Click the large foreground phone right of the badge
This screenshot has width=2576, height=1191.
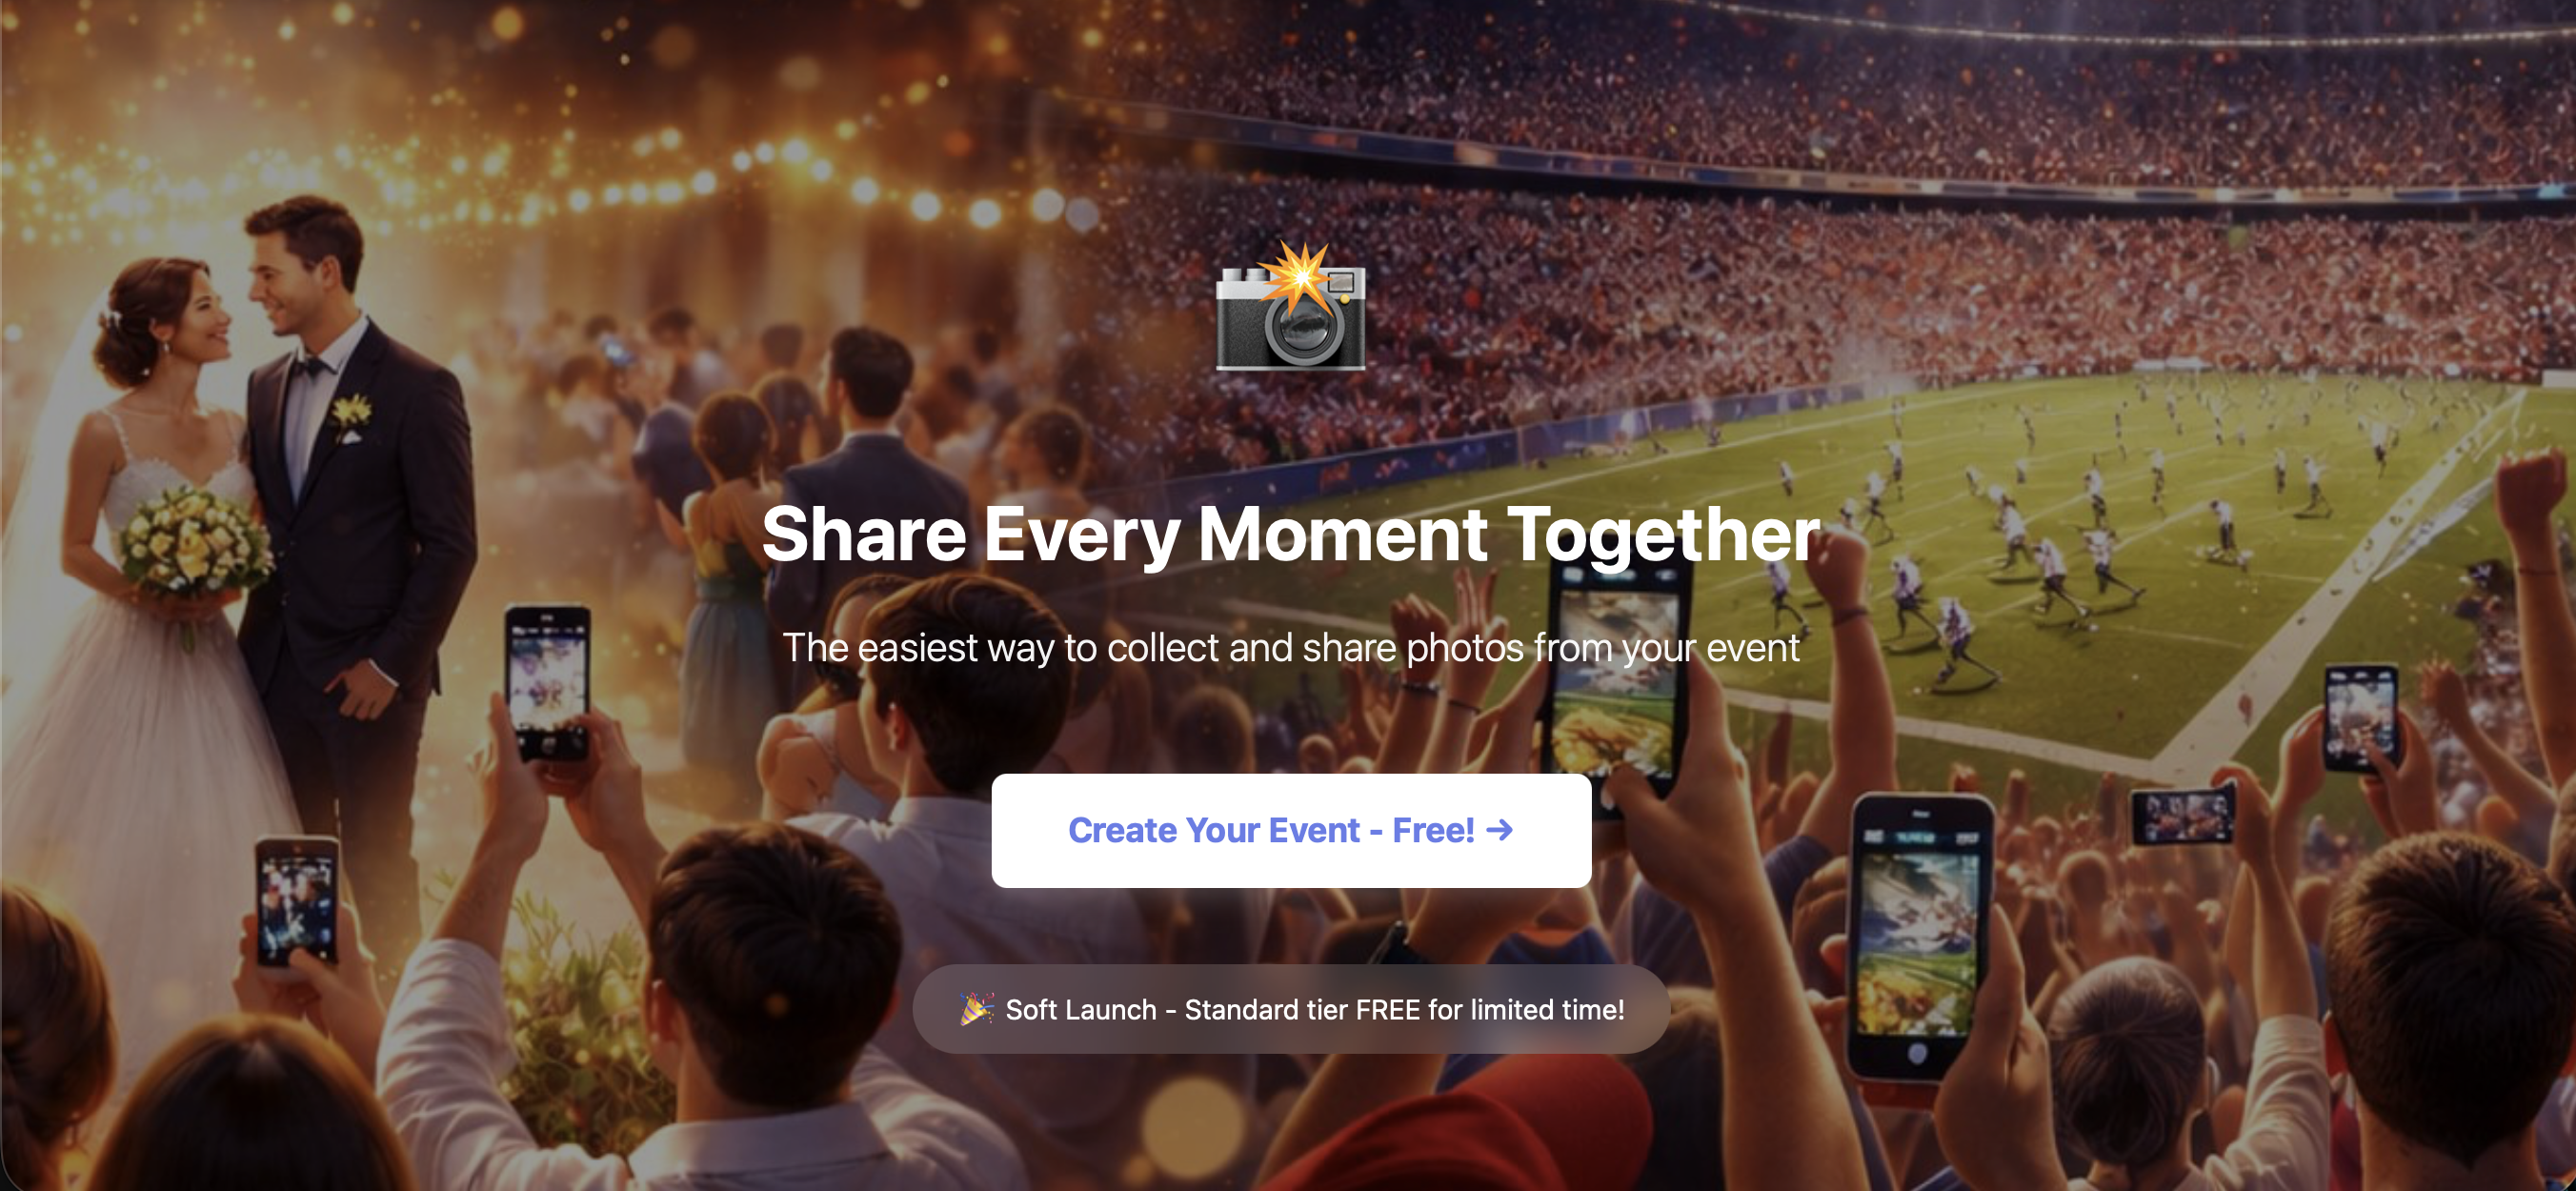pyautogui.click(x=1918, y=936)
